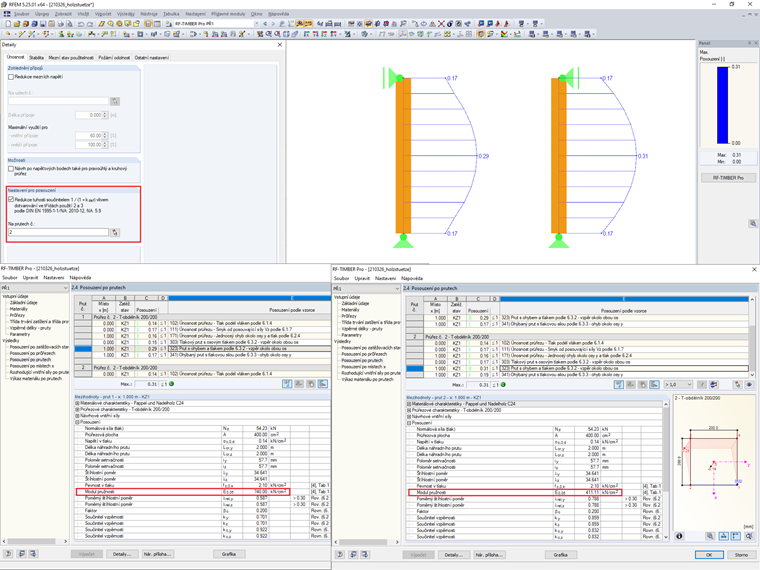Switch to 'Požární odolnost' tab

tap(114, 58)
